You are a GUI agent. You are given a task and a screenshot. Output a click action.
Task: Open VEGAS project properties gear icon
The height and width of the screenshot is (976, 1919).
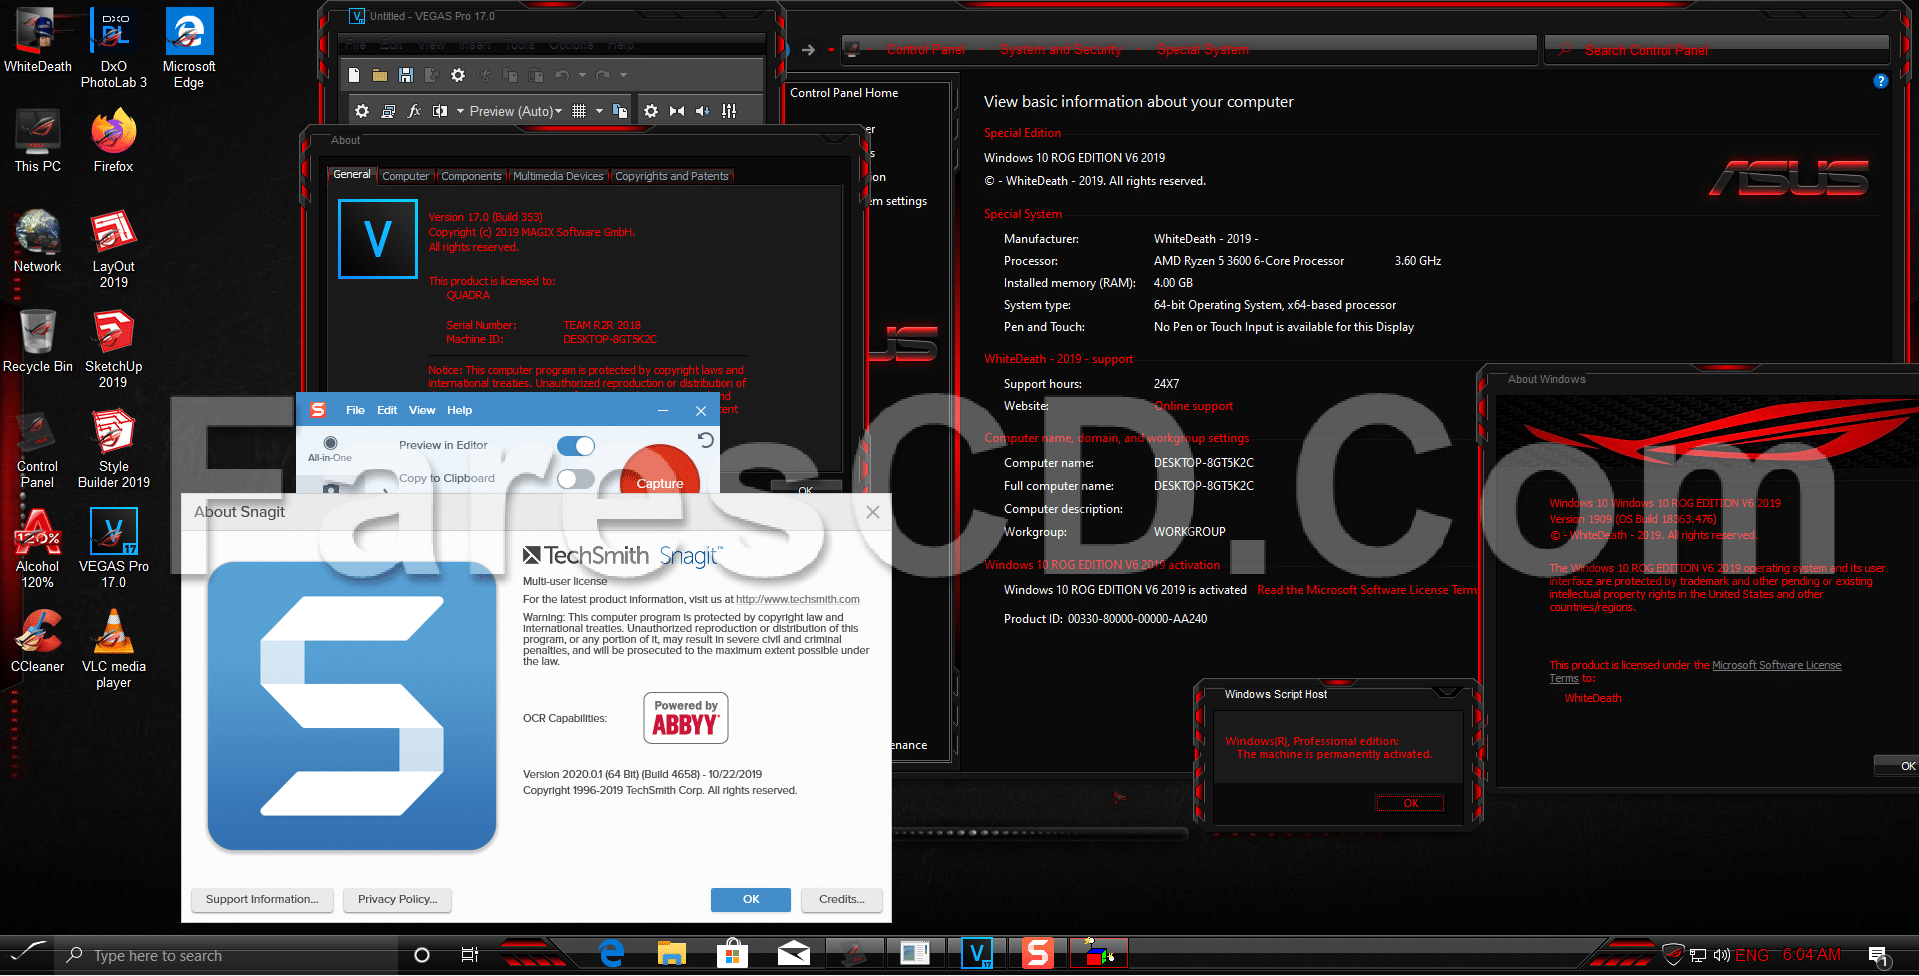[x=458, y=75]
